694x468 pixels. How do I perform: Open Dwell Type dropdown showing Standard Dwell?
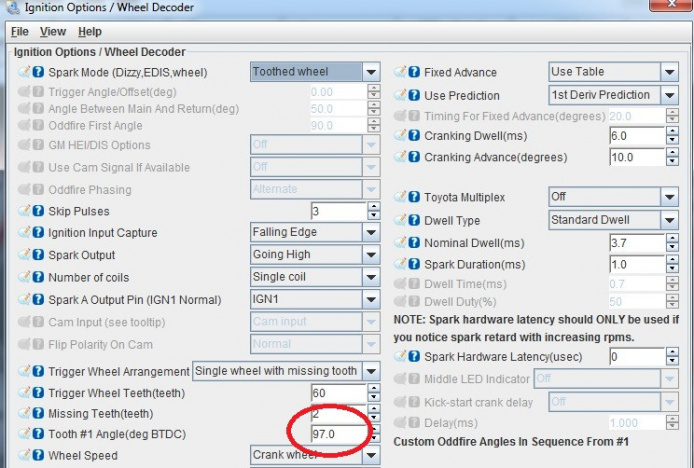click(x=613, y=220)
